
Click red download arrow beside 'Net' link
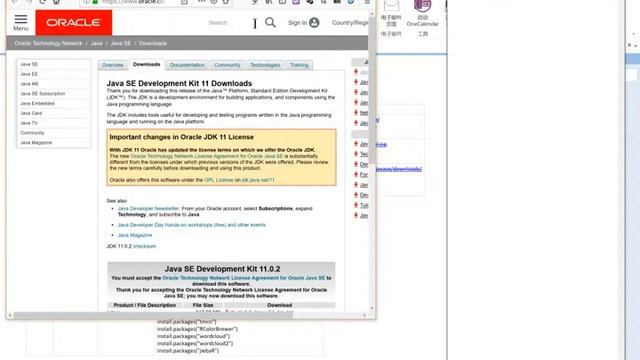[356, 112]
